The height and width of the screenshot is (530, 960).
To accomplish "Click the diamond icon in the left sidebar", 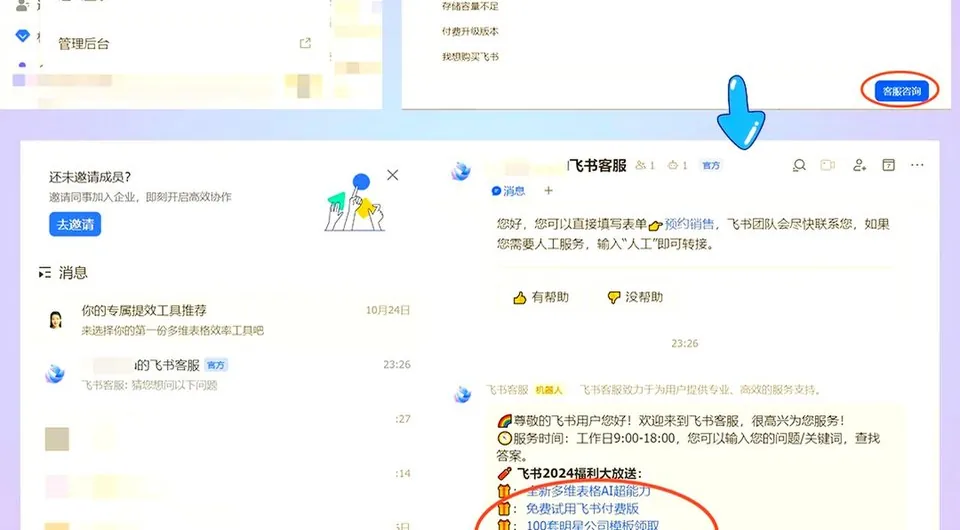I will coord(23,35).
